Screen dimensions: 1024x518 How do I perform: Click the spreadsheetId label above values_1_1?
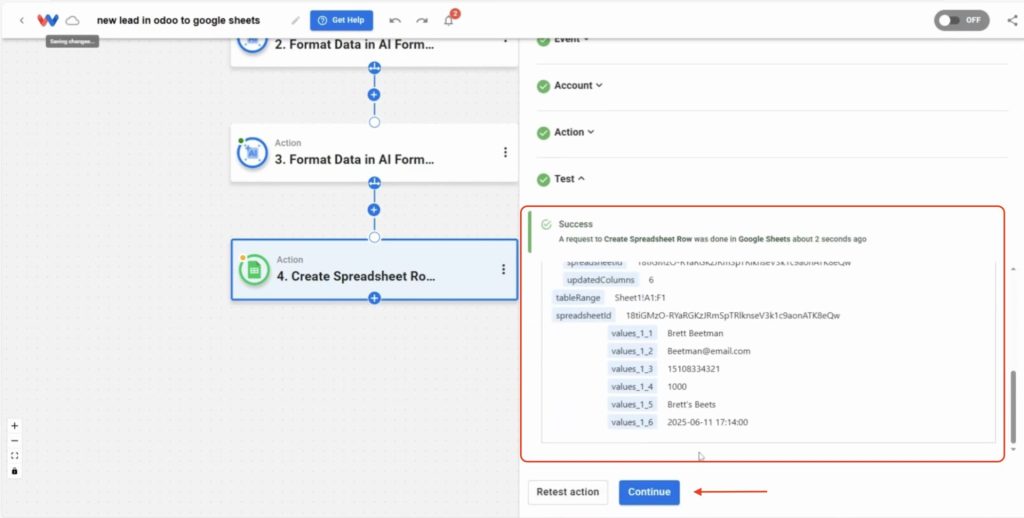584,316
